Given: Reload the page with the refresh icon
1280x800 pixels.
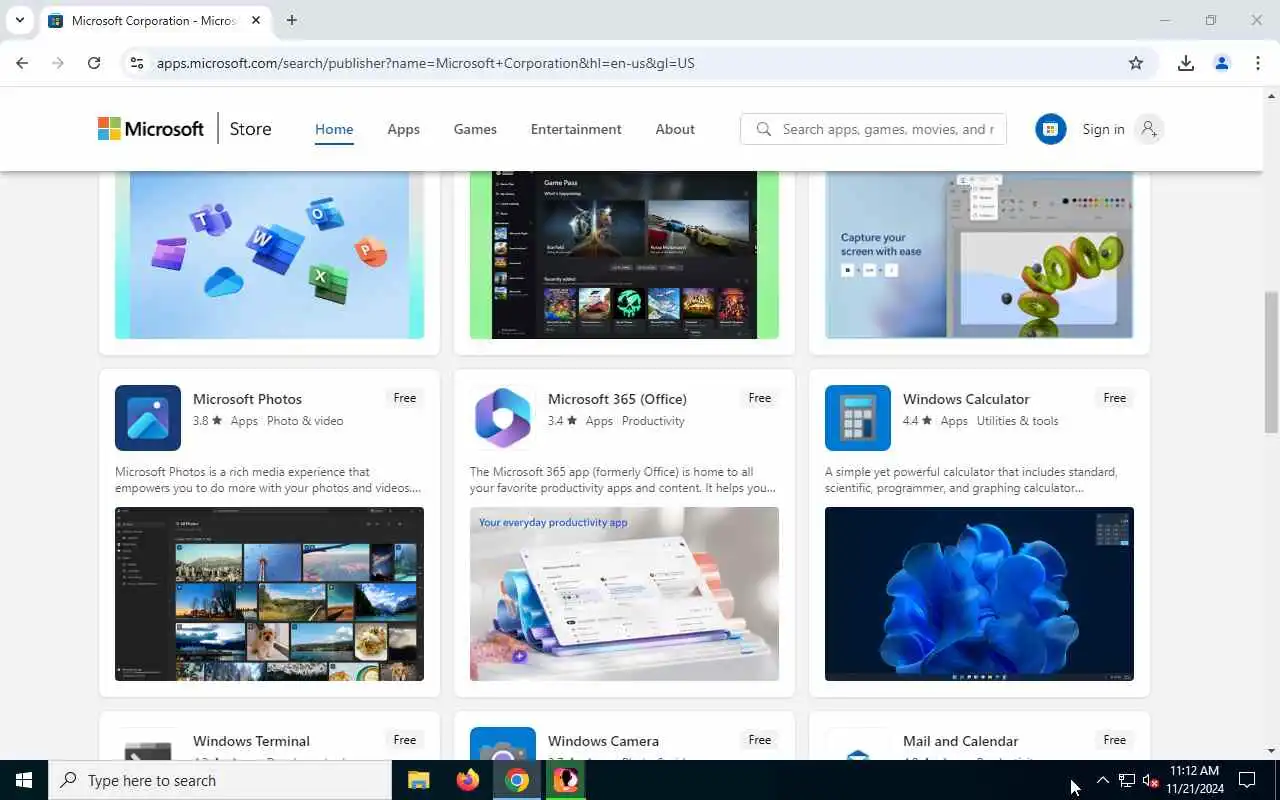Looking at the screenshot, I should (x=94, y=63).
